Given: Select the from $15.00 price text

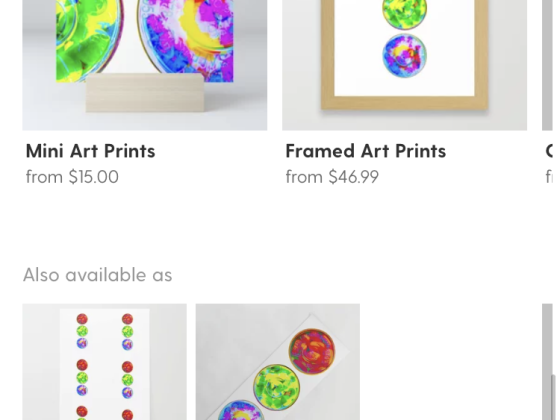Looking at the screenshot, I should click(72, 177).
